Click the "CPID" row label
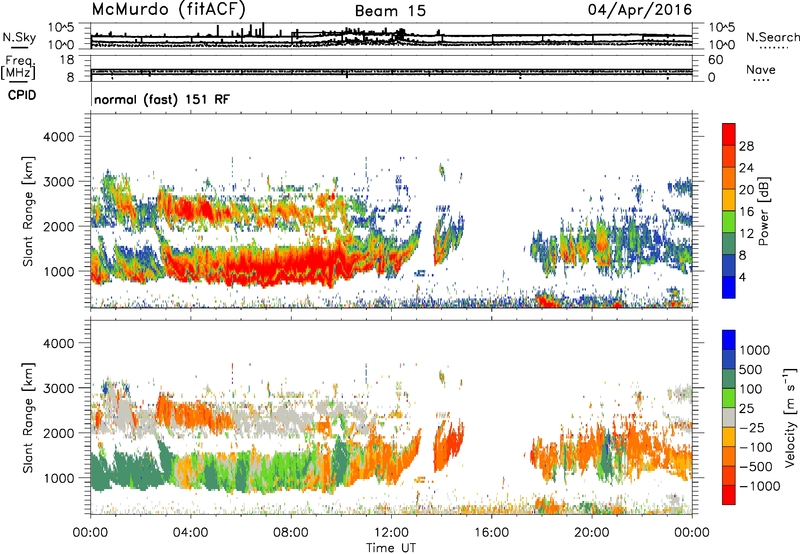 click(22, 95)
